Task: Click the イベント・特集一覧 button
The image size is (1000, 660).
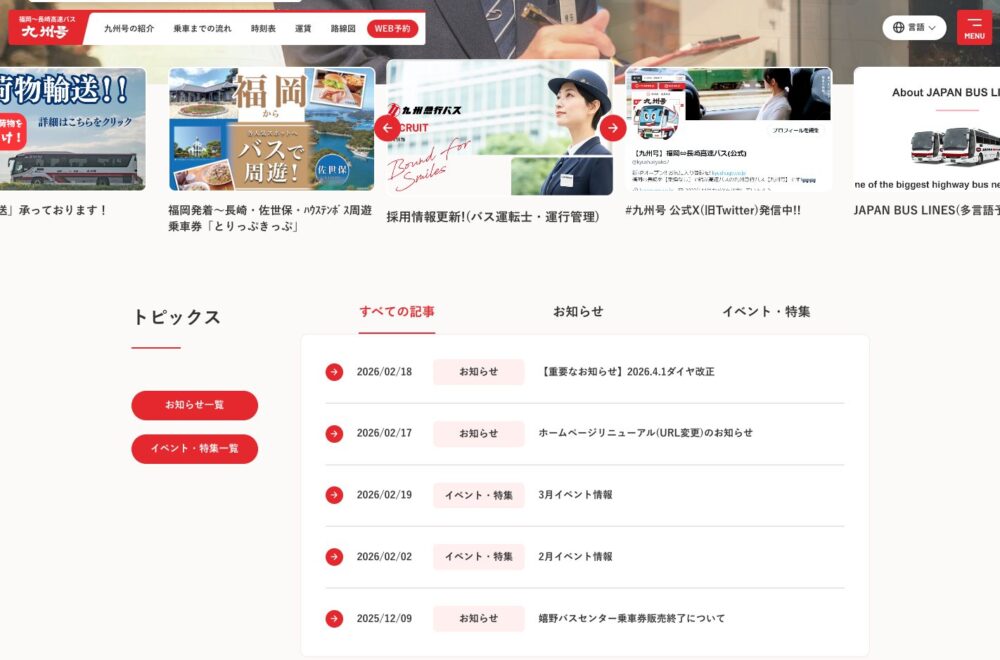Action: (x=194, y=449)
